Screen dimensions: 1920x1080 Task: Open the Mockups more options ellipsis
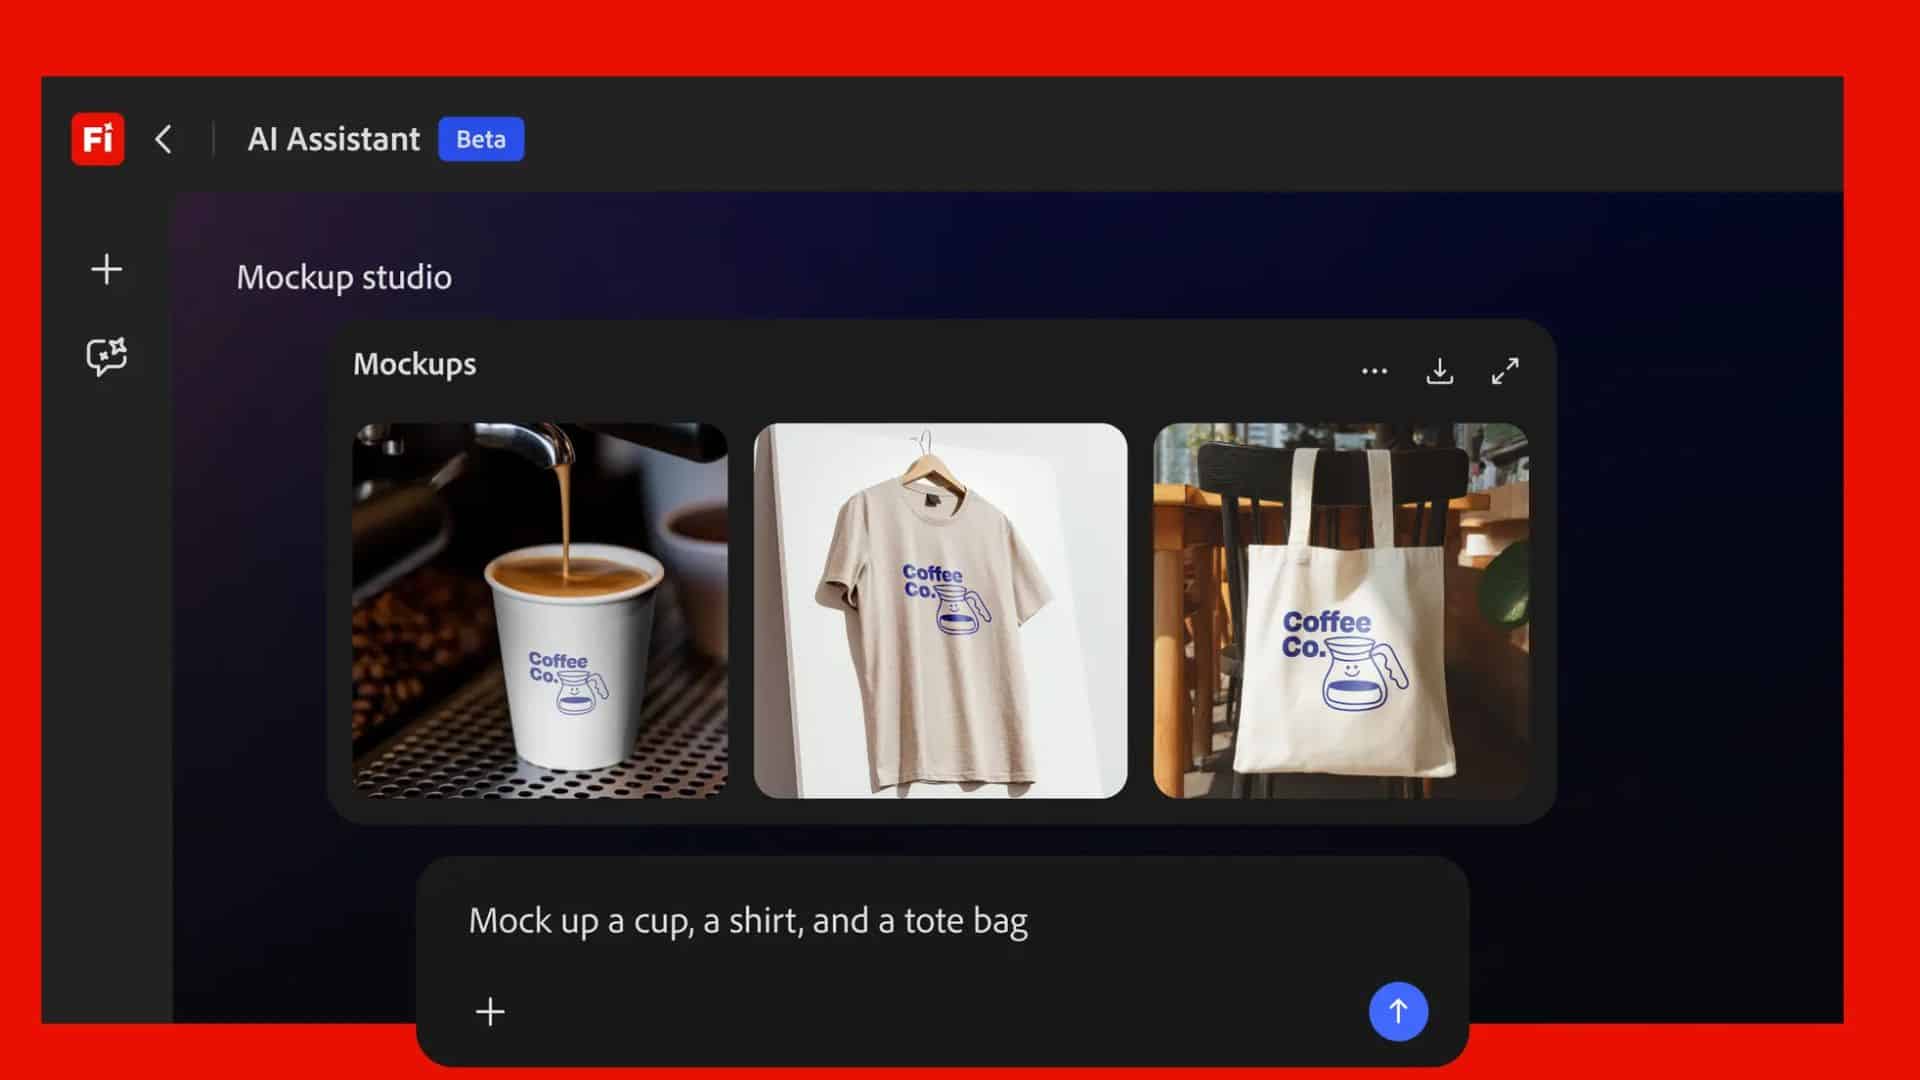1374,371
